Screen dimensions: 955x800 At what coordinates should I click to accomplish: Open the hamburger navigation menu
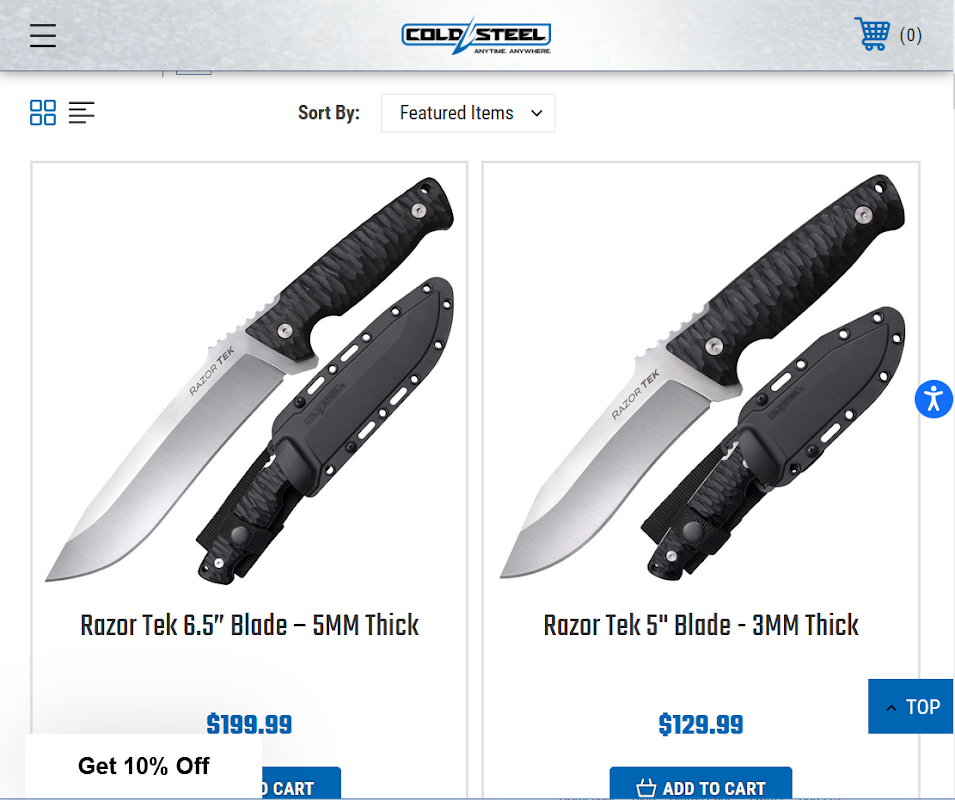click(x=43, y=35)
